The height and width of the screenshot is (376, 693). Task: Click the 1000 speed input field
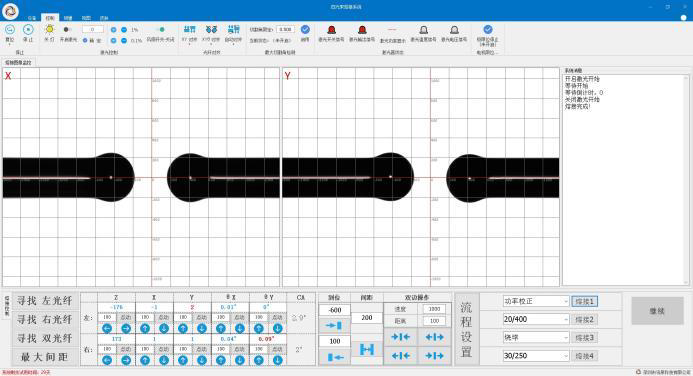(434, 309)
